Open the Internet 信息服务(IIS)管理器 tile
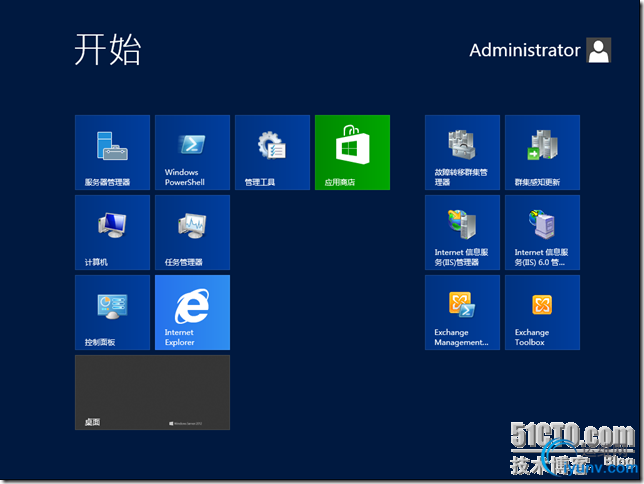The height and width of the screenshot is (484, 644). pyautogui.click(x=462, y=233)
